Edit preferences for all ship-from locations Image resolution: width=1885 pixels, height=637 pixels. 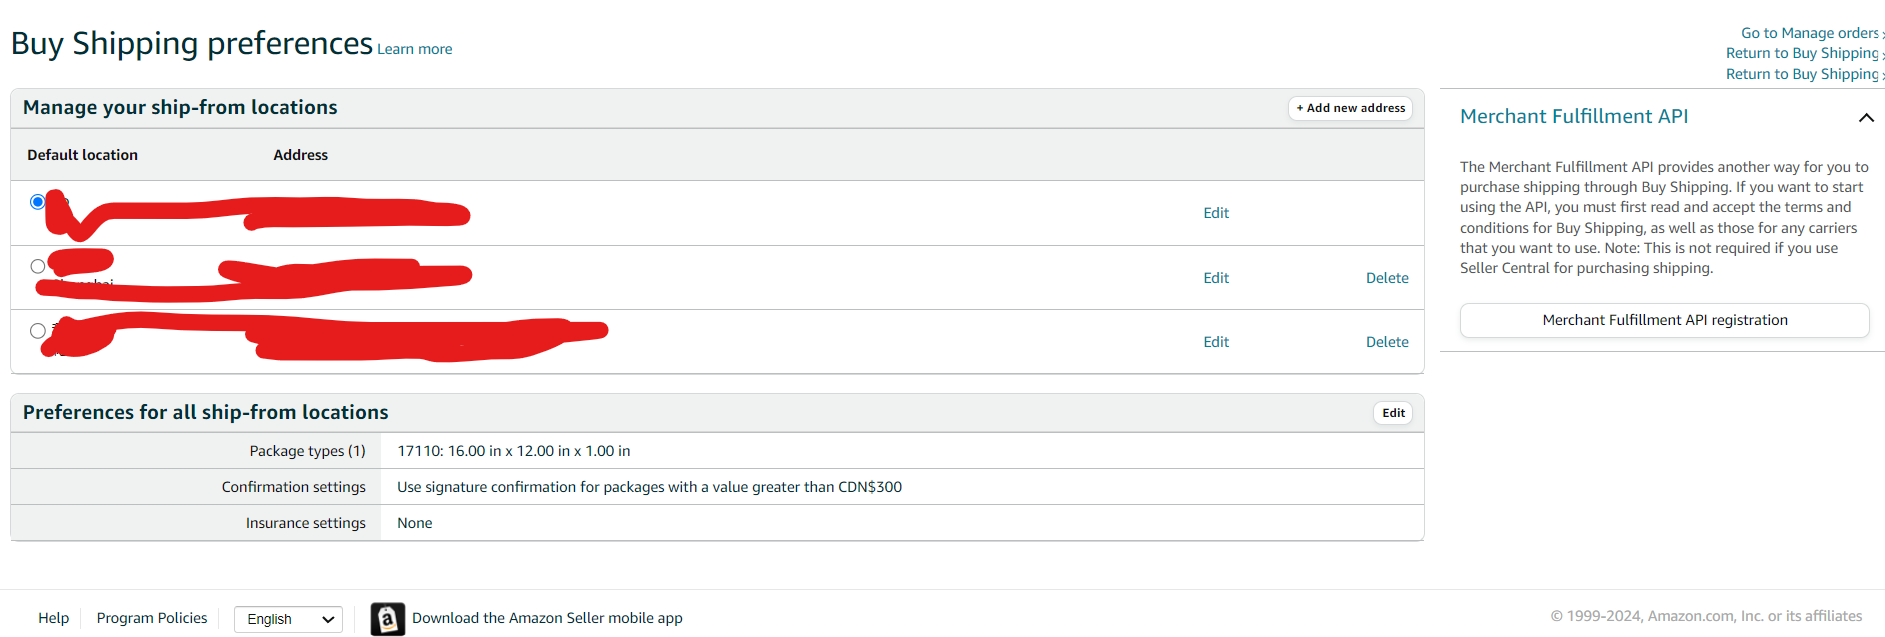[1393, 413]
